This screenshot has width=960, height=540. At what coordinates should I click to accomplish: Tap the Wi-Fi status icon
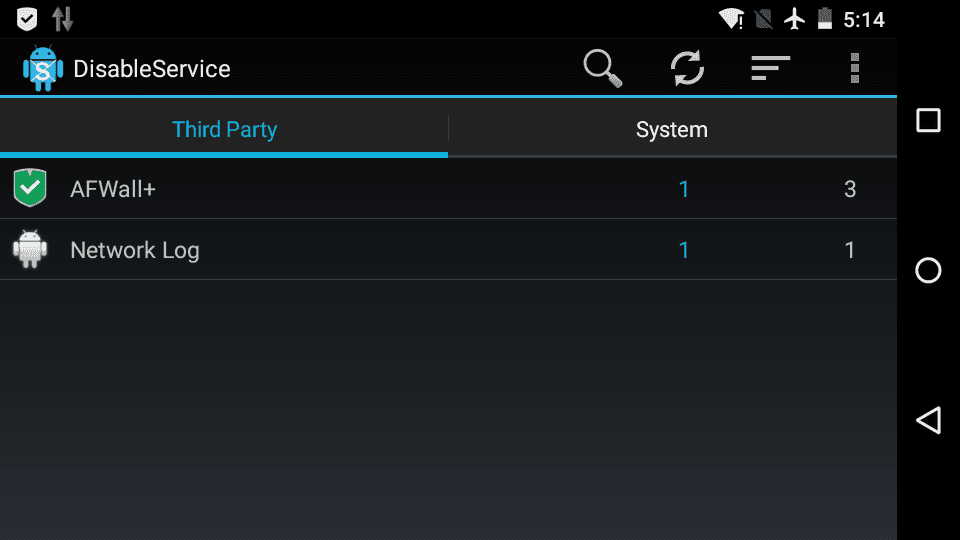point(731,19)
